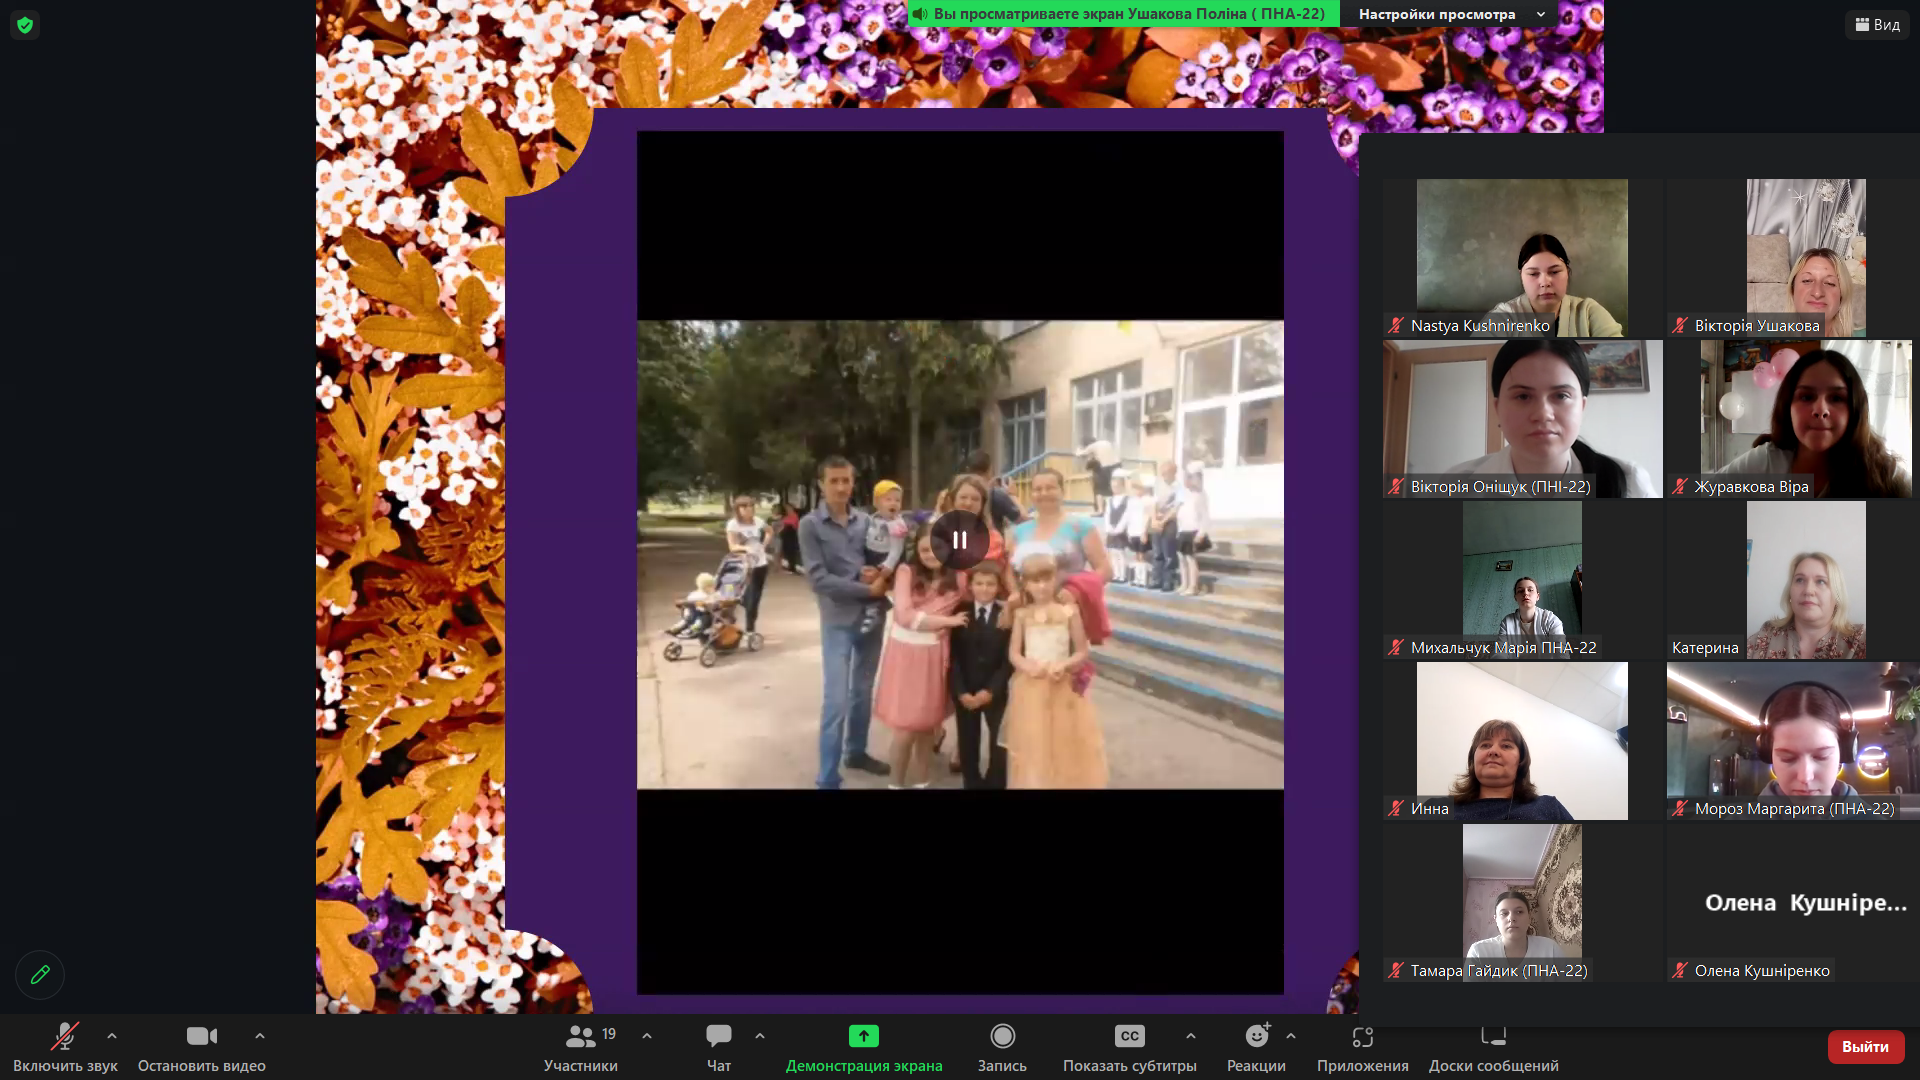The image size is (1920, 1080).
Task: Start recording with Запись button
Action: [1002, 1046]
